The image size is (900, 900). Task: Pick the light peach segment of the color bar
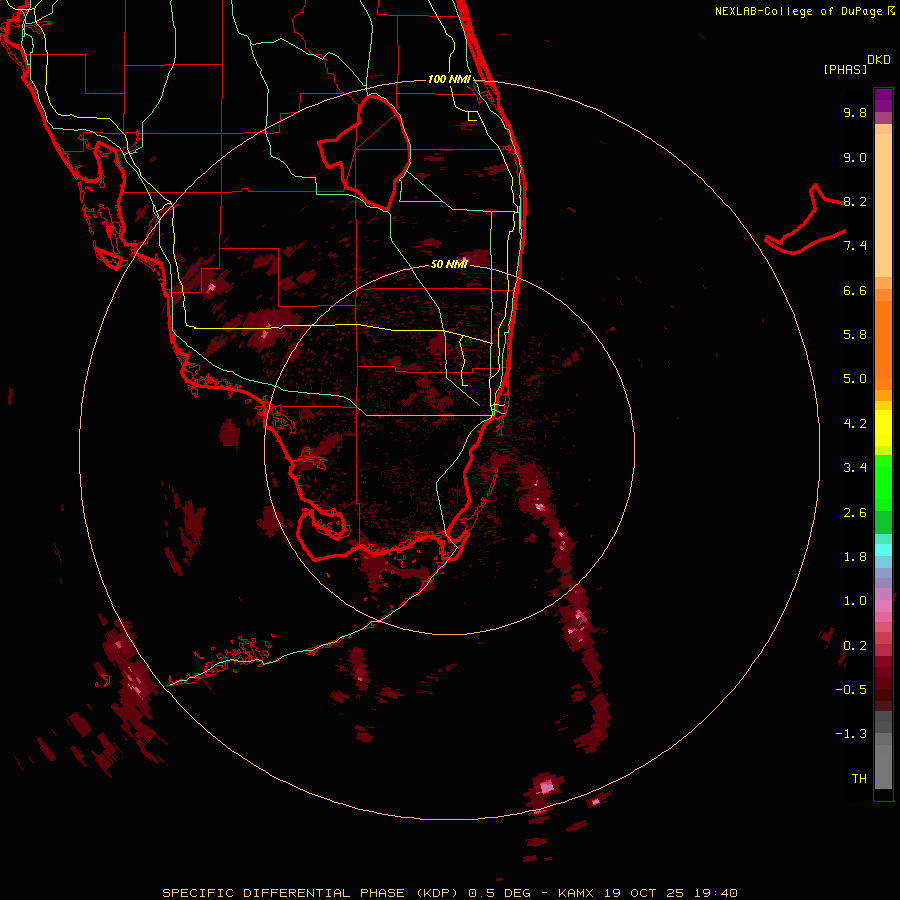pos(883,205)
